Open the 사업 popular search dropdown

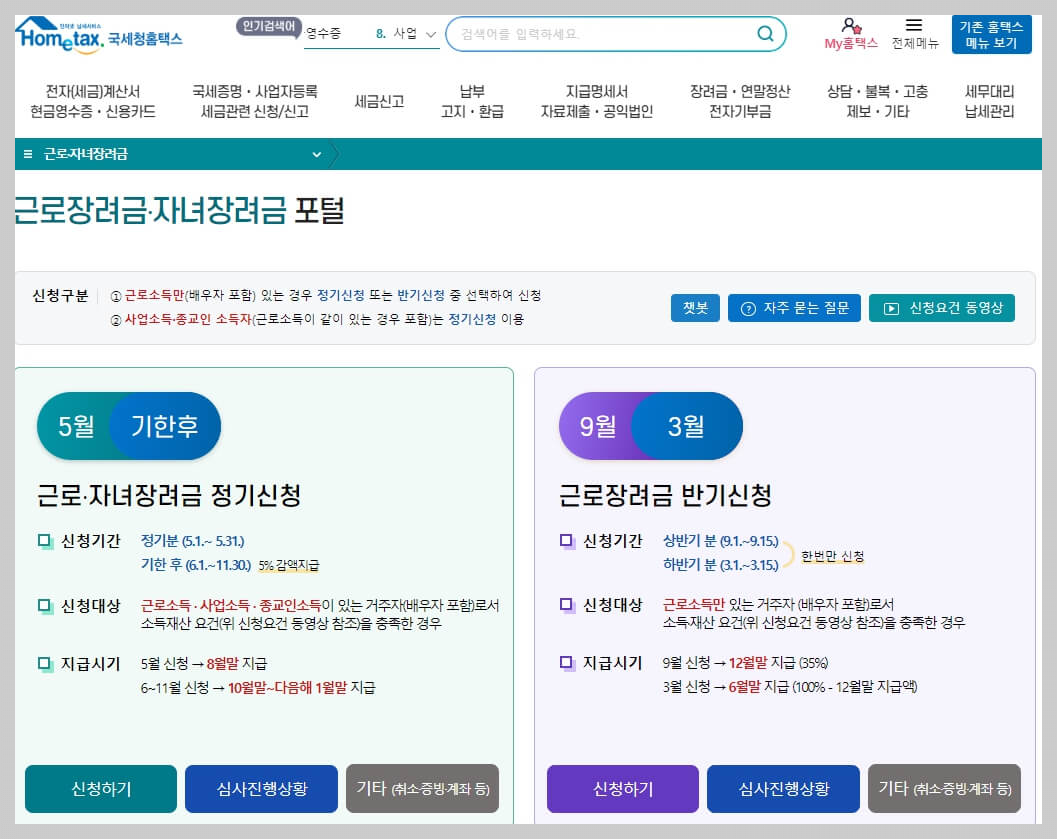tap(414, 33)
